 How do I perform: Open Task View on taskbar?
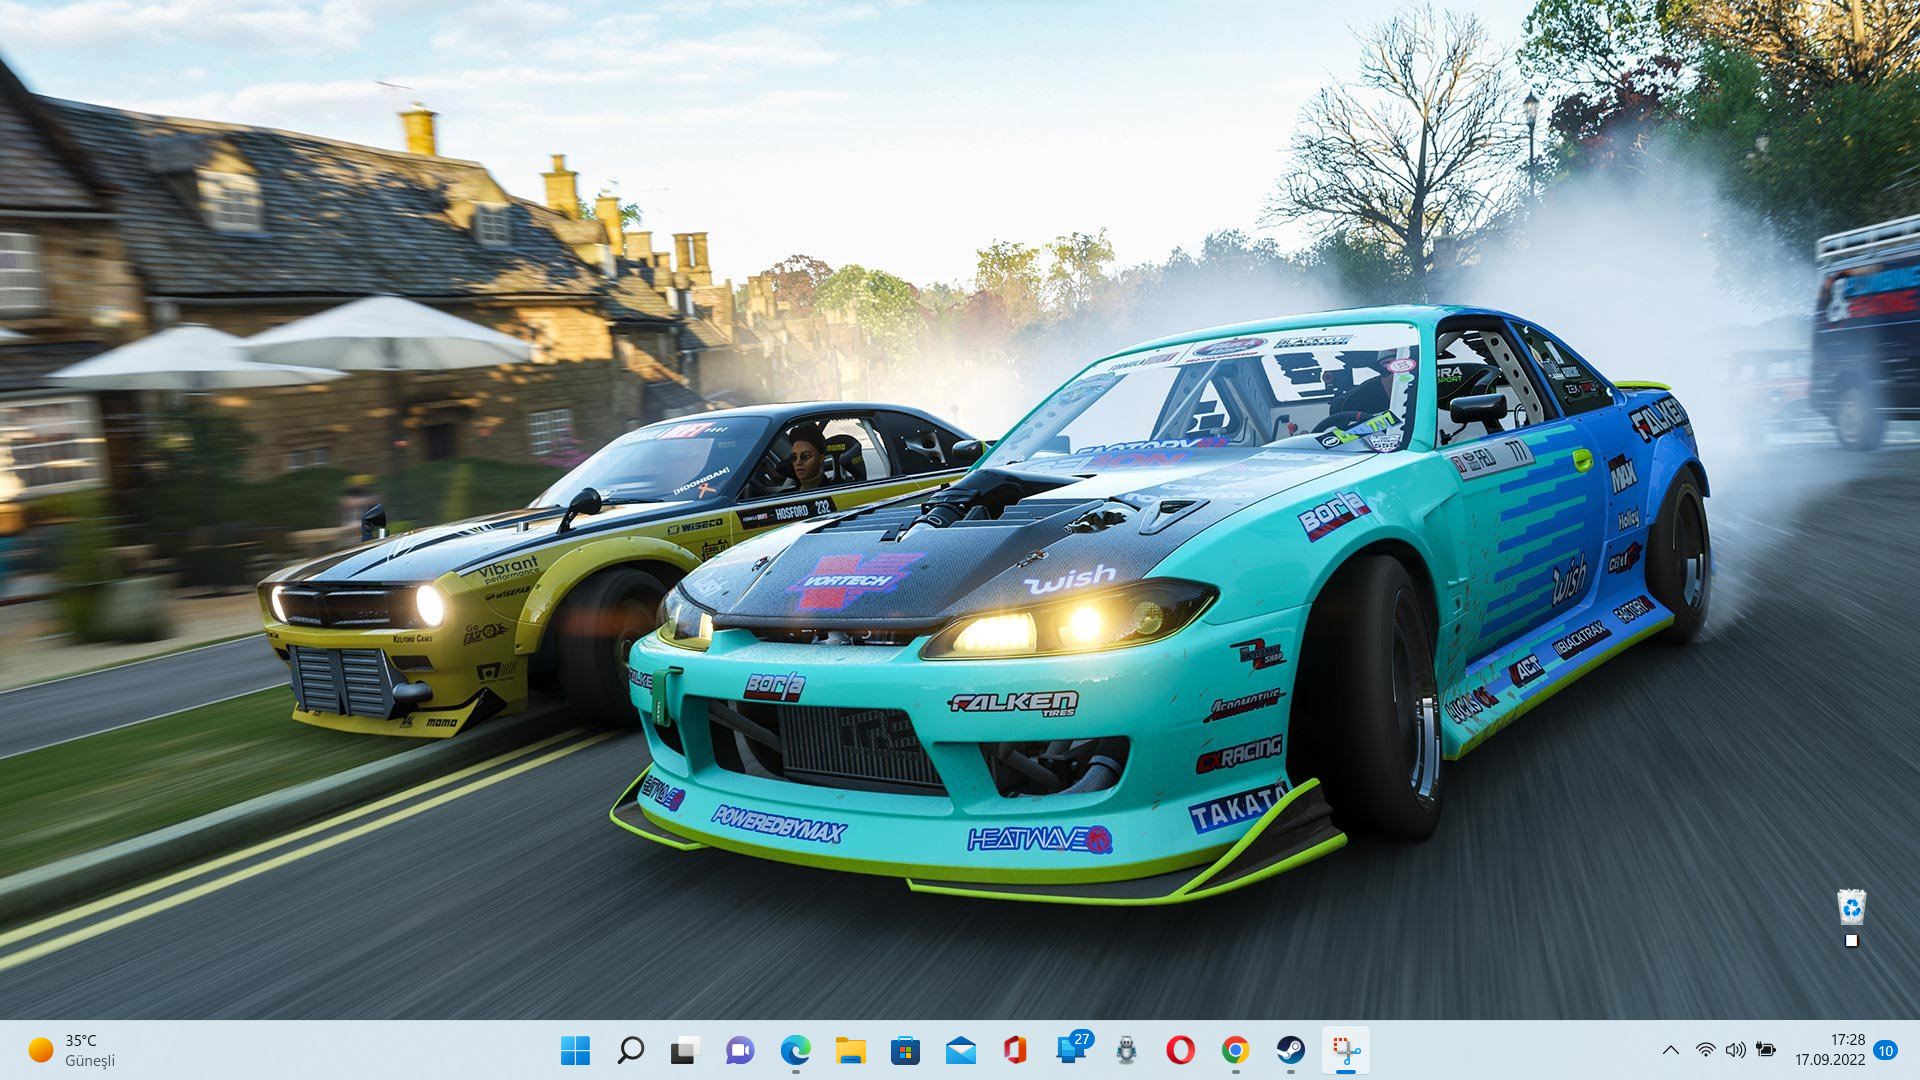tap(684, 1050)
